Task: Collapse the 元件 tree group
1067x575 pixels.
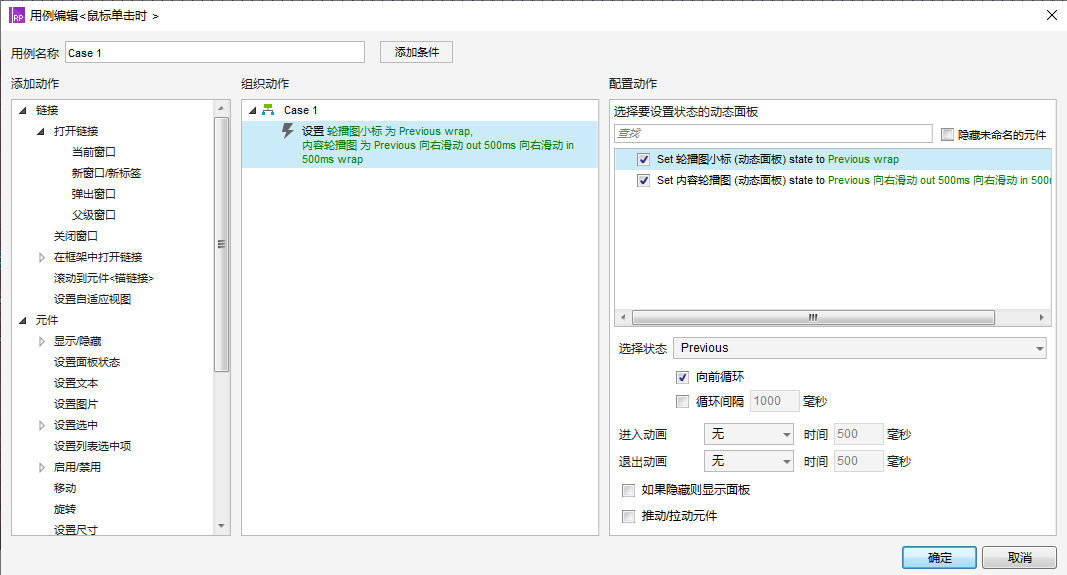Action: tap(22, 320)
